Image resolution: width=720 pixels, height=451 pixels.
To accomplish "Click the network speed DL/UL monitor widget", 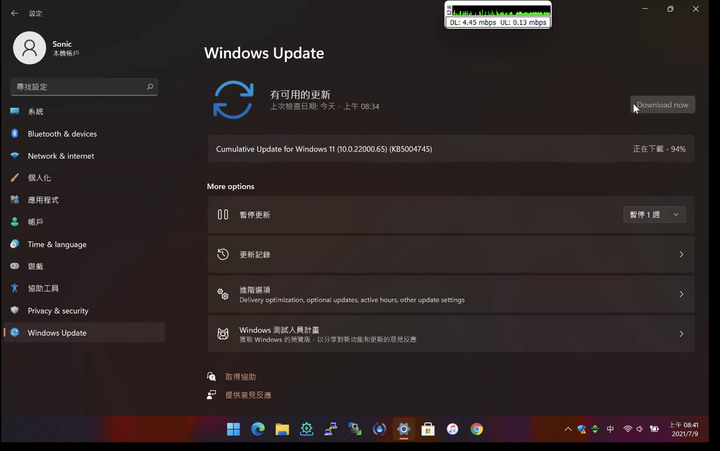I will pos(498,15).
